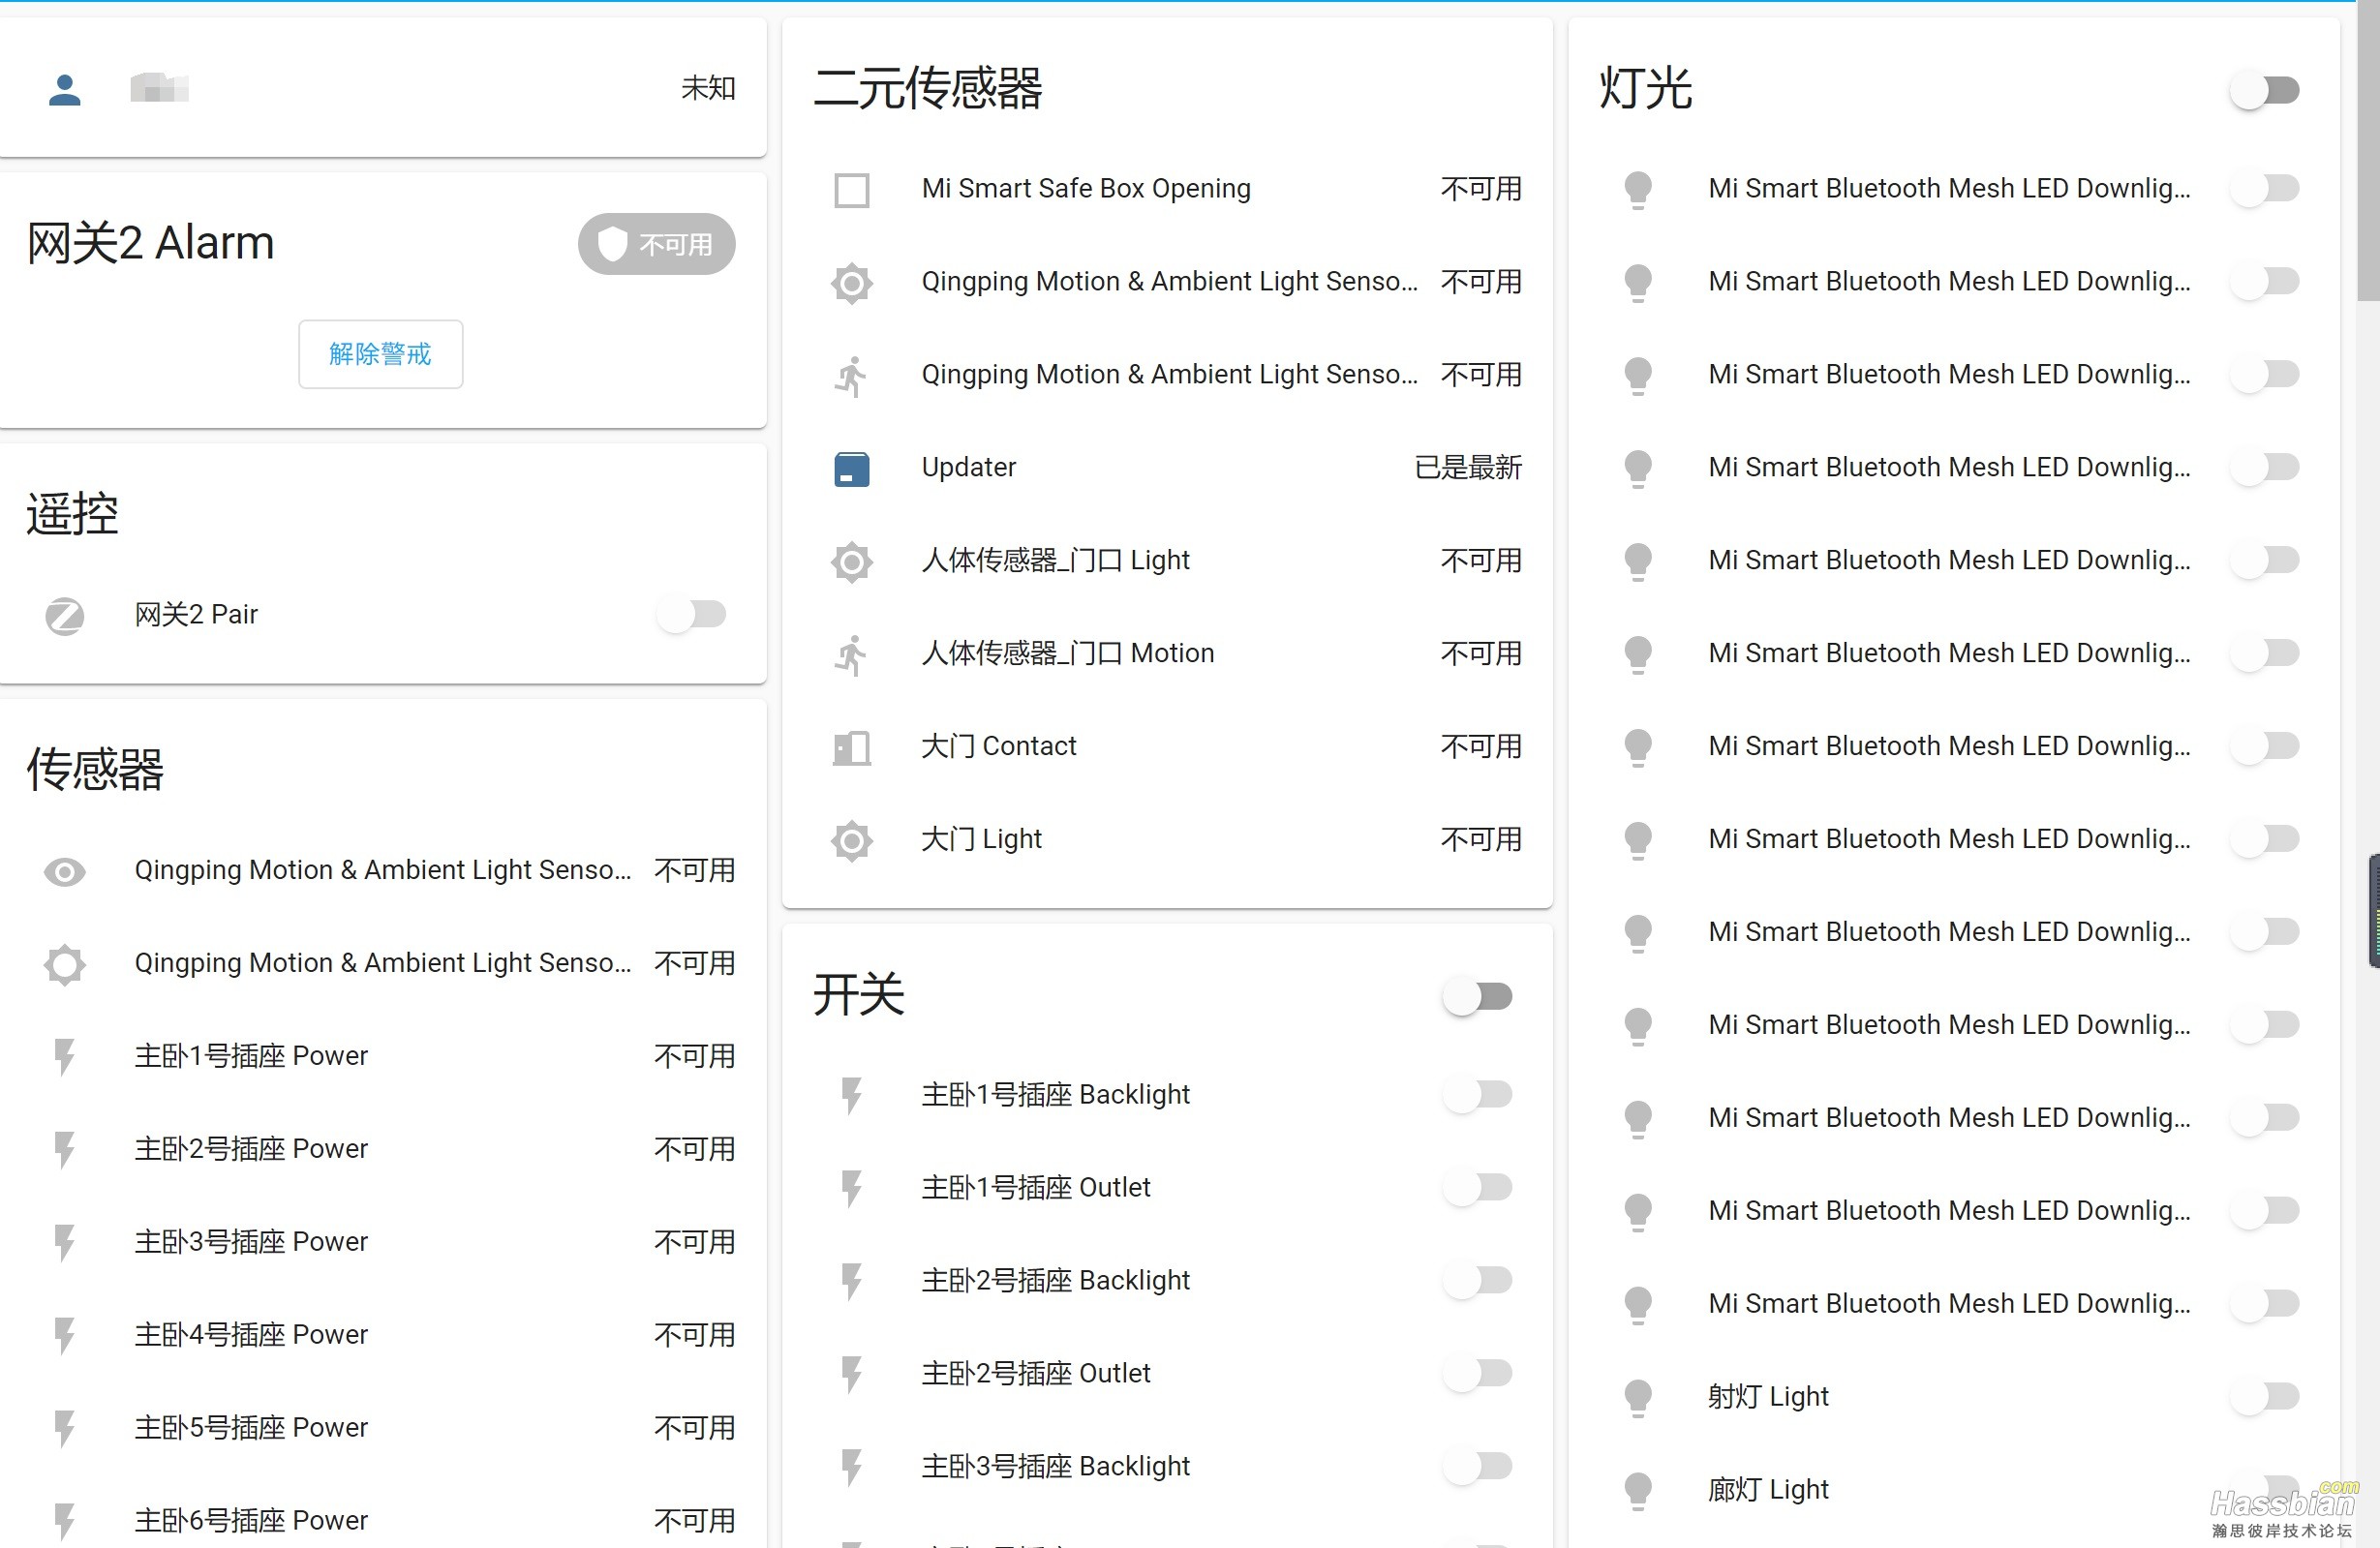The image size is (2380, 1548).
Task: Click brightness icon of first Qingping binary sensor
Action: tap(852, 283)
